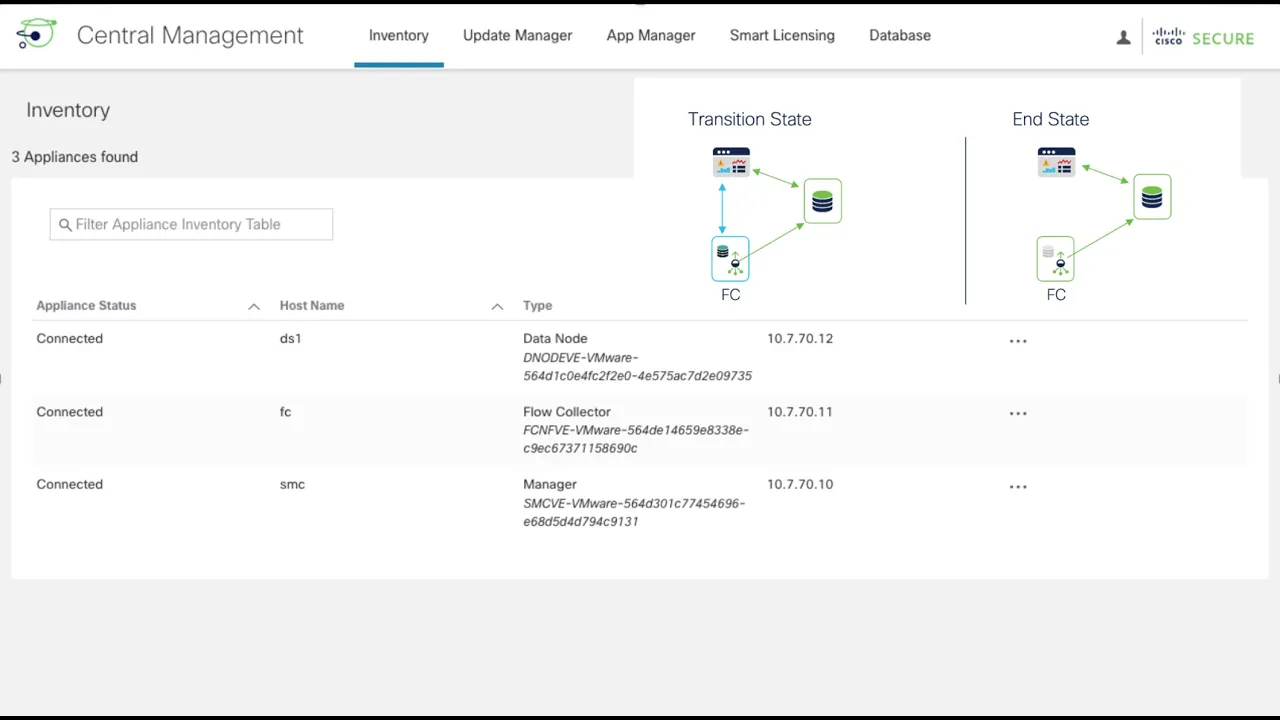Click Transition State database icon
Screen dimensions: 1280x720
tap(822, 201)
